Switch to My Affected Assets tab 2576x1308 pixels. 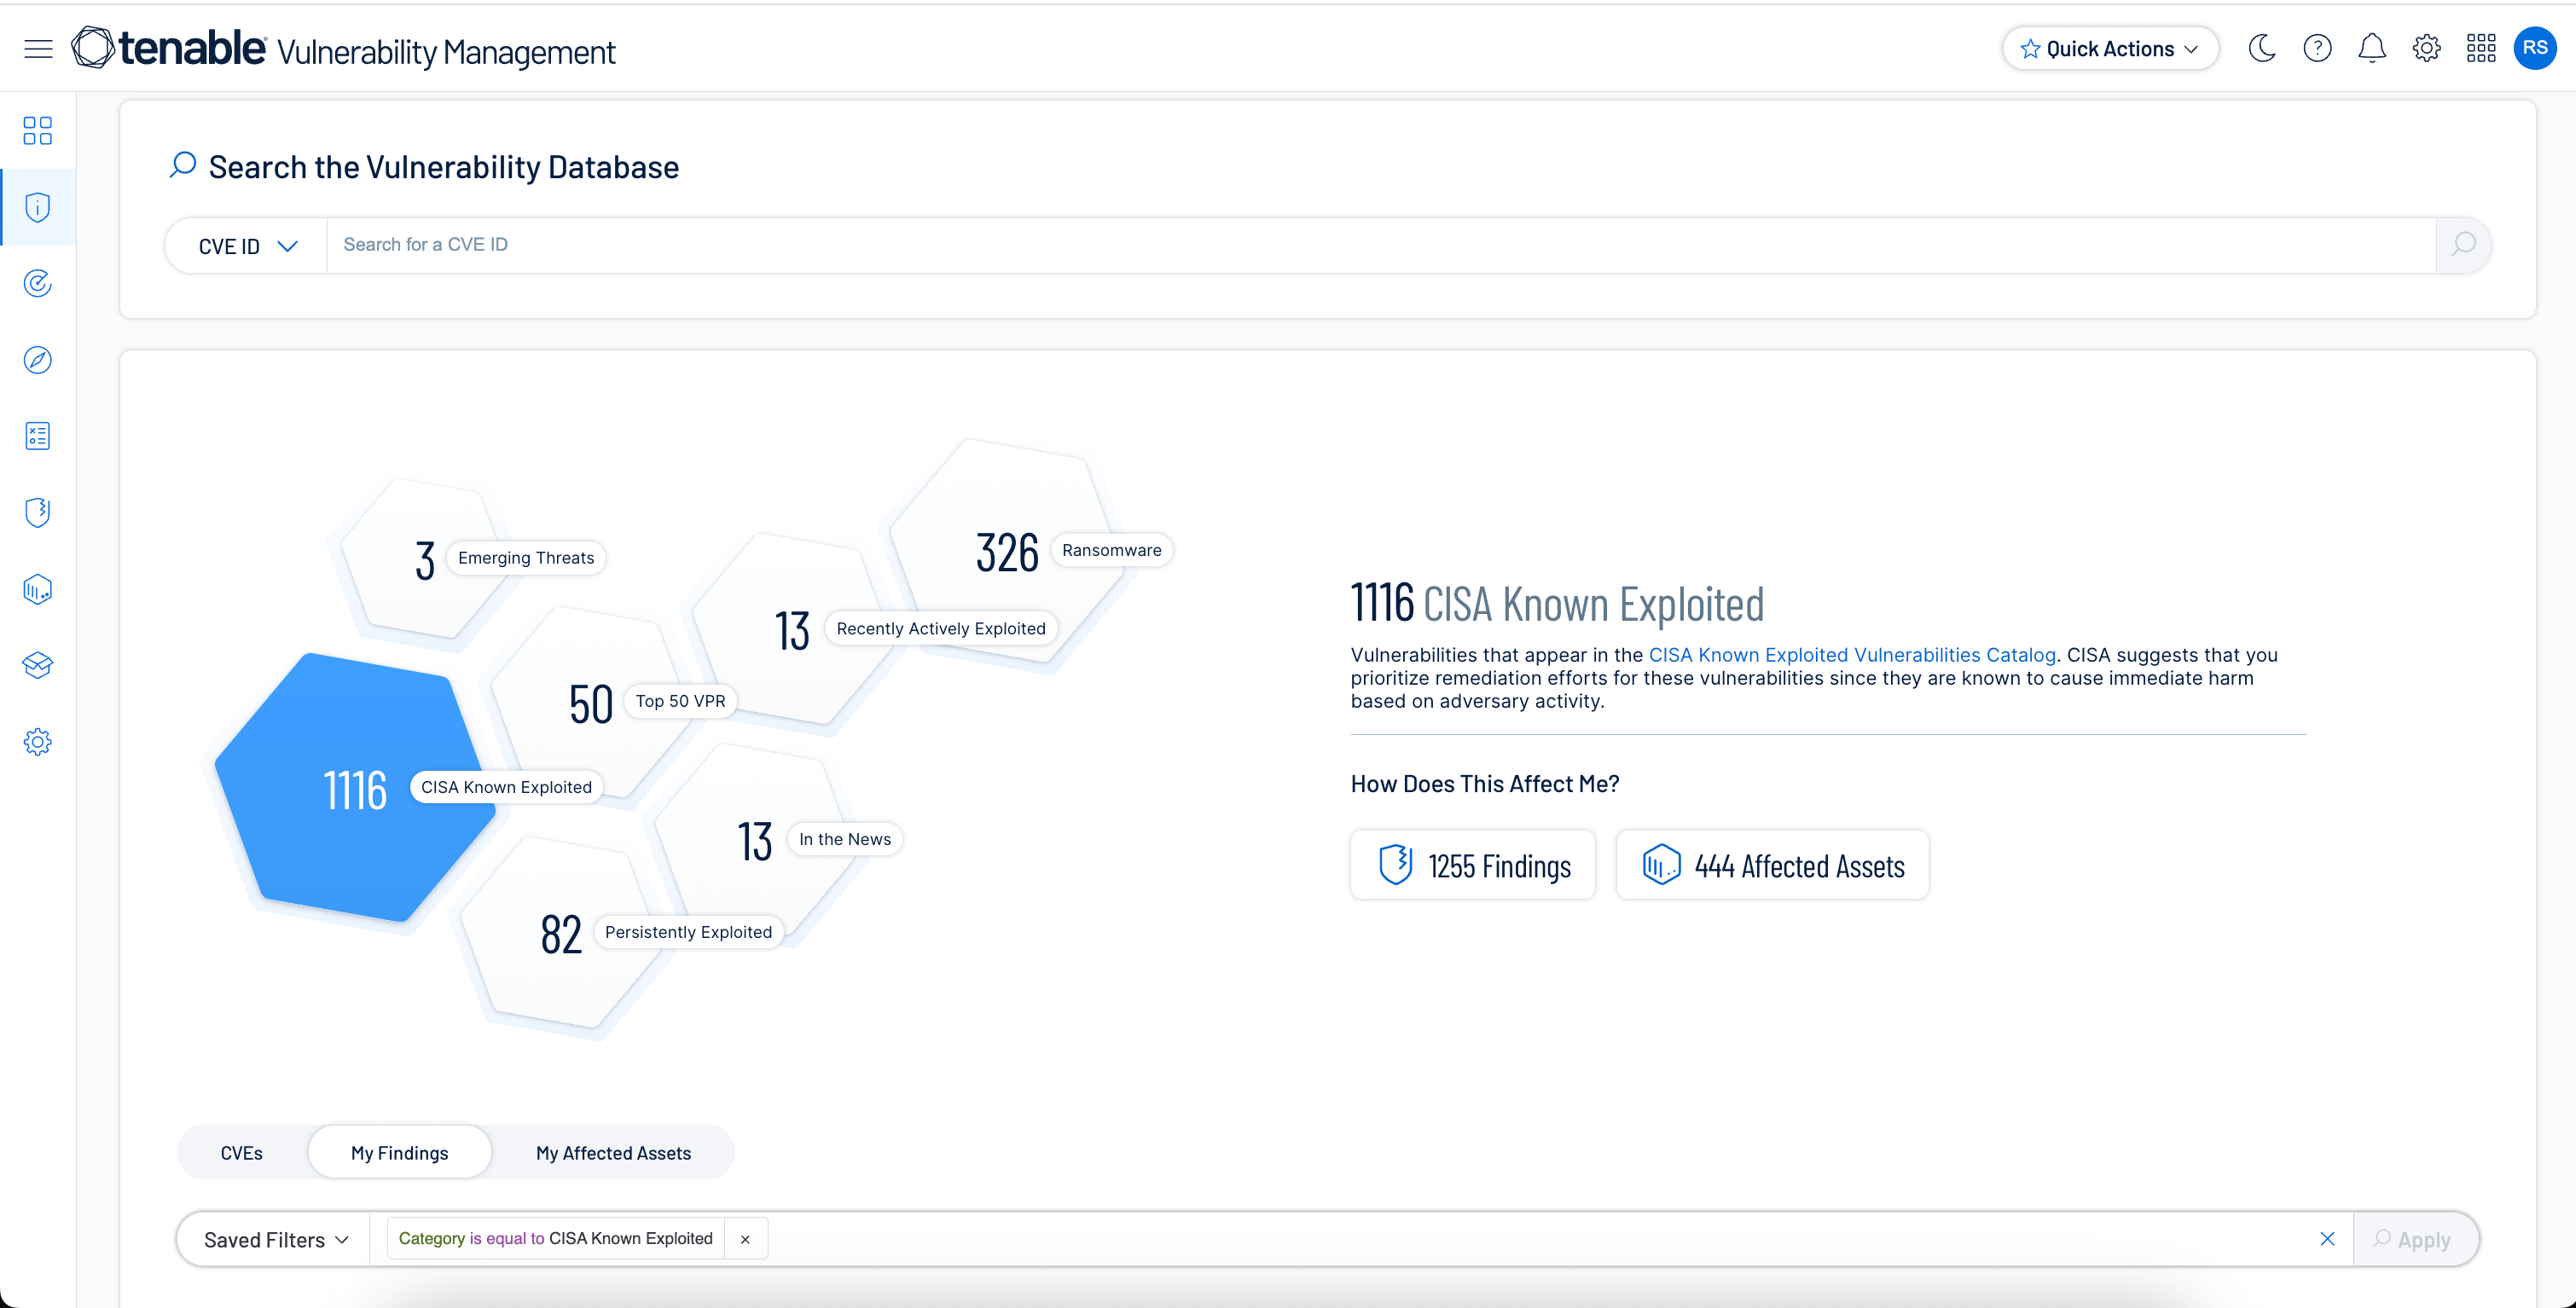pyautogui.click(x=613, y=1153)
